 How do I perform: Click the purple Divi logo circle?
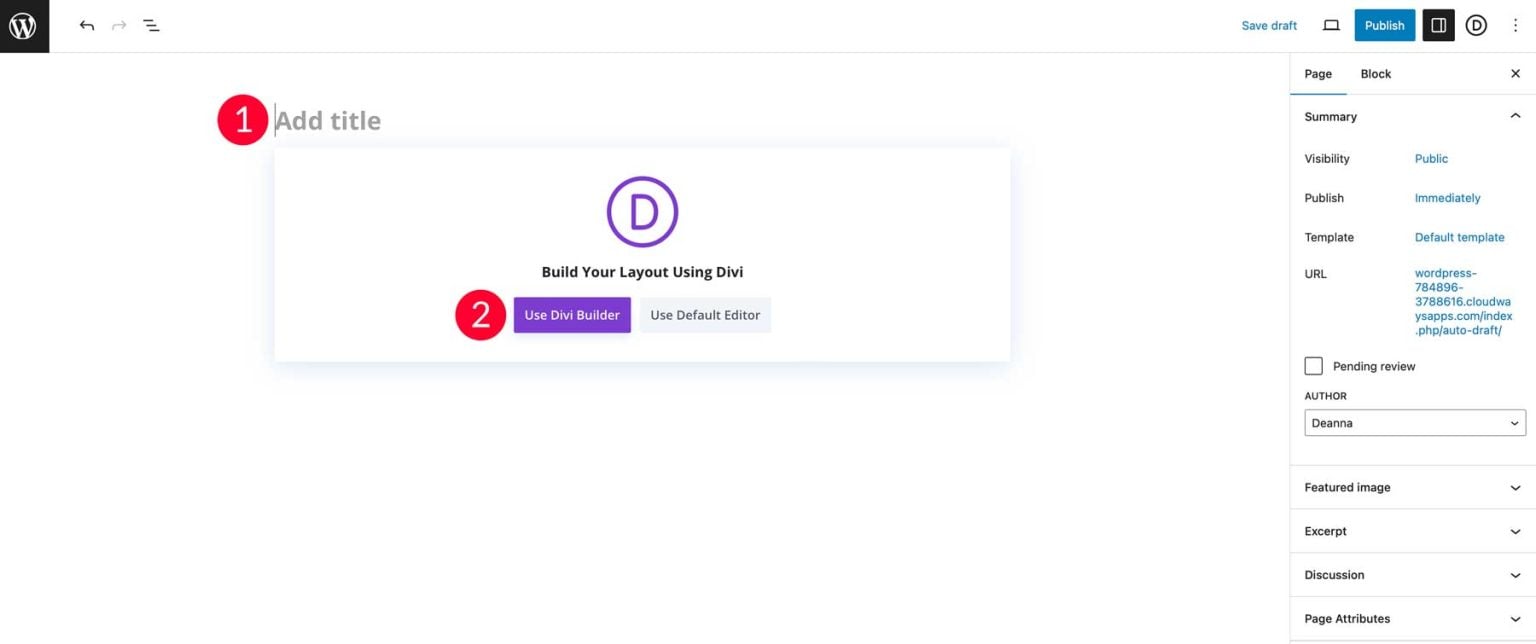642,212
